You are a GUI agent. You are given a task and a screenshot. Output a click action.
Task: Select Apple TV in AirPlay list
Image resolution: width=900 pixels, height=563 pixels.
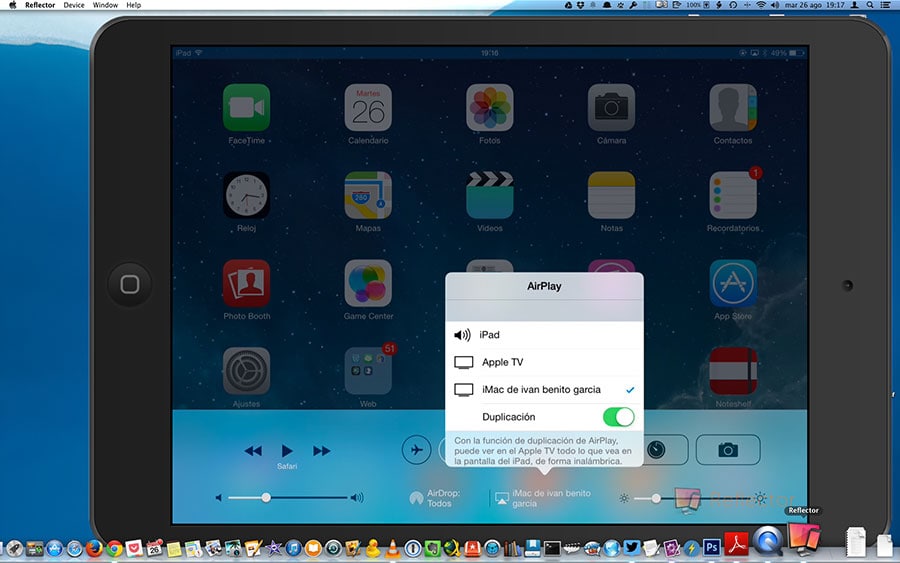544,362
